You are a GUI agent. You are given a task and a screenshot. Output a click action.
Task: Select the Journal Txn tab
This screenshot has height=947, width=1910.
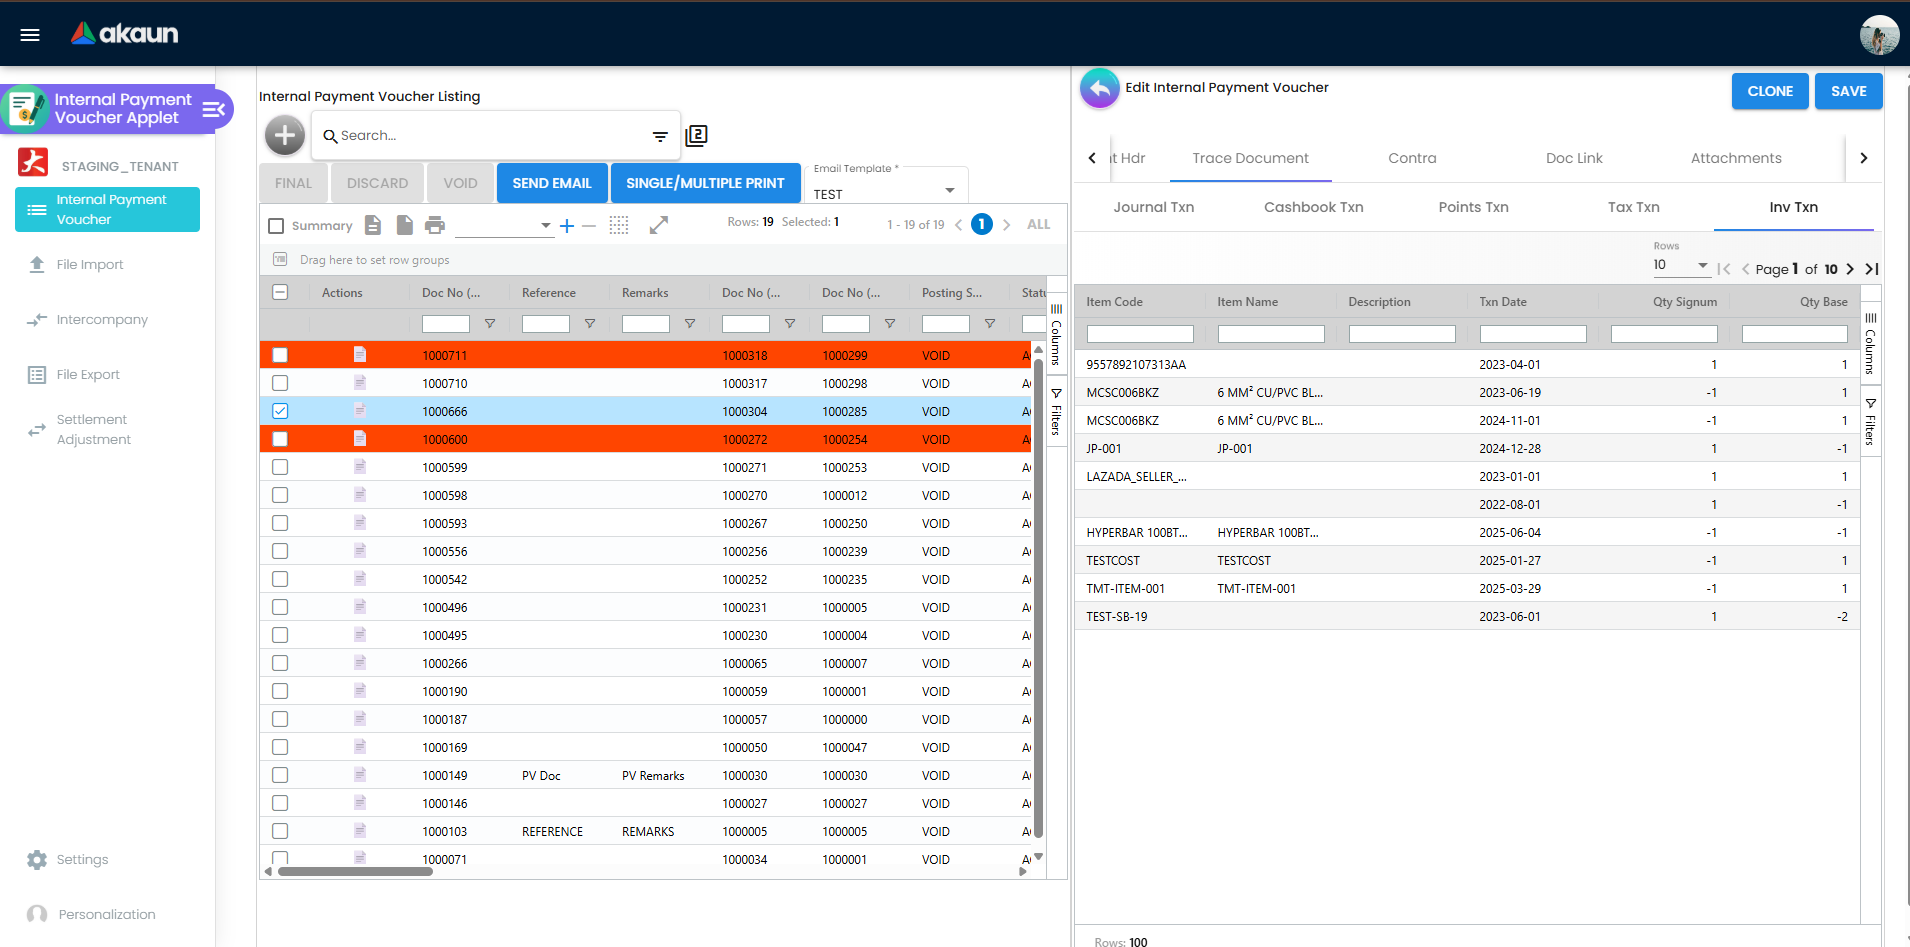[x=1153, y=207]
